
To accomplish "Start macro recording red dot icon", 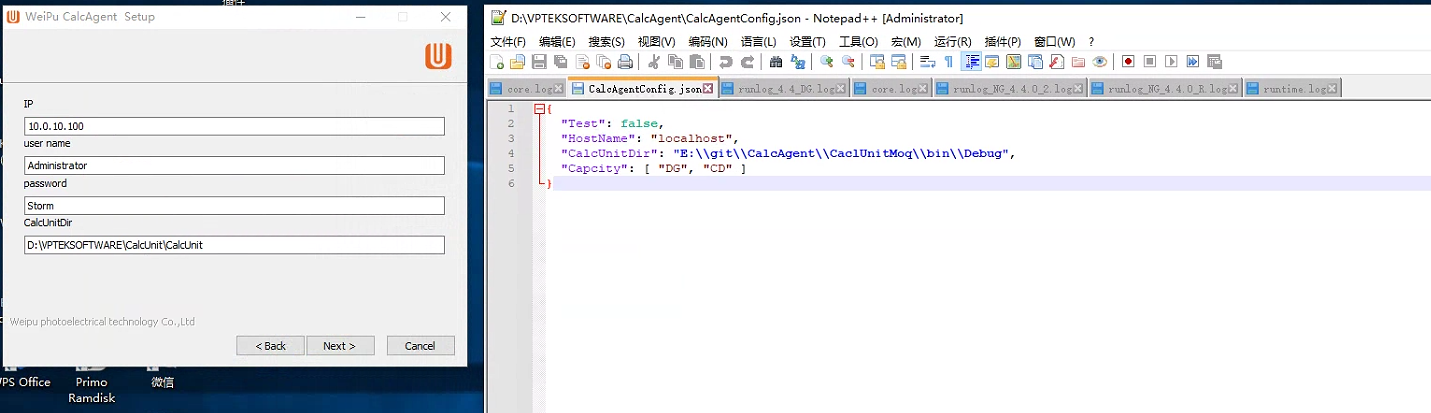I will (1128, 61).
